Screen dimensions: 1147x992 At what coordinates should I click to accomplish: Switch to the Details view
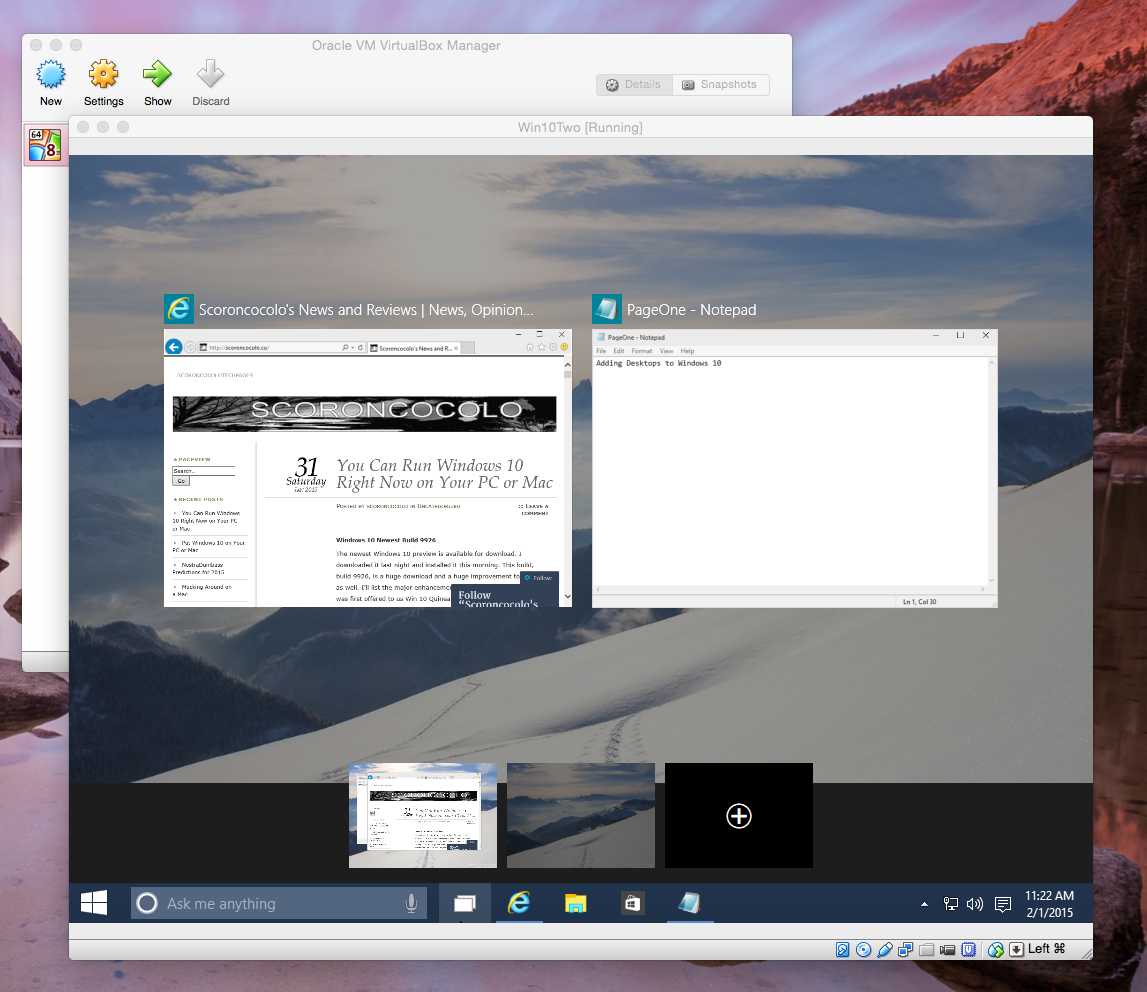(x=634, y=85)
